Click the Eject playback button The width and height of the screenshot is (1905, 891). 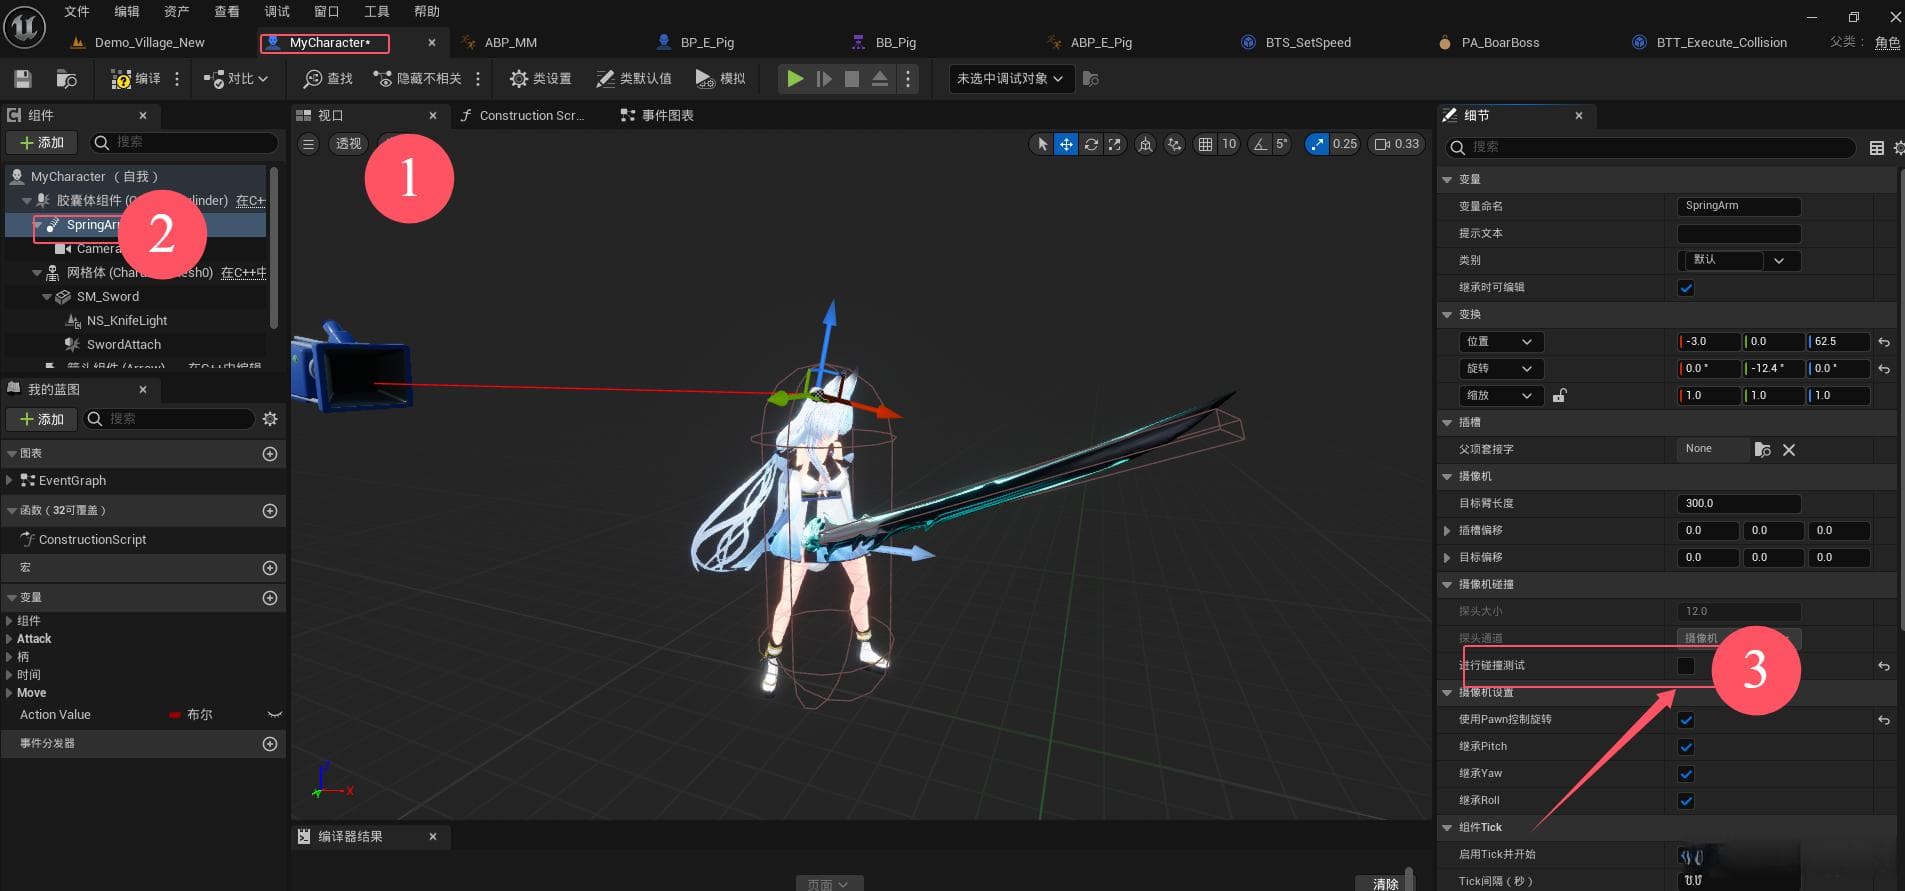tap(880, 79)
